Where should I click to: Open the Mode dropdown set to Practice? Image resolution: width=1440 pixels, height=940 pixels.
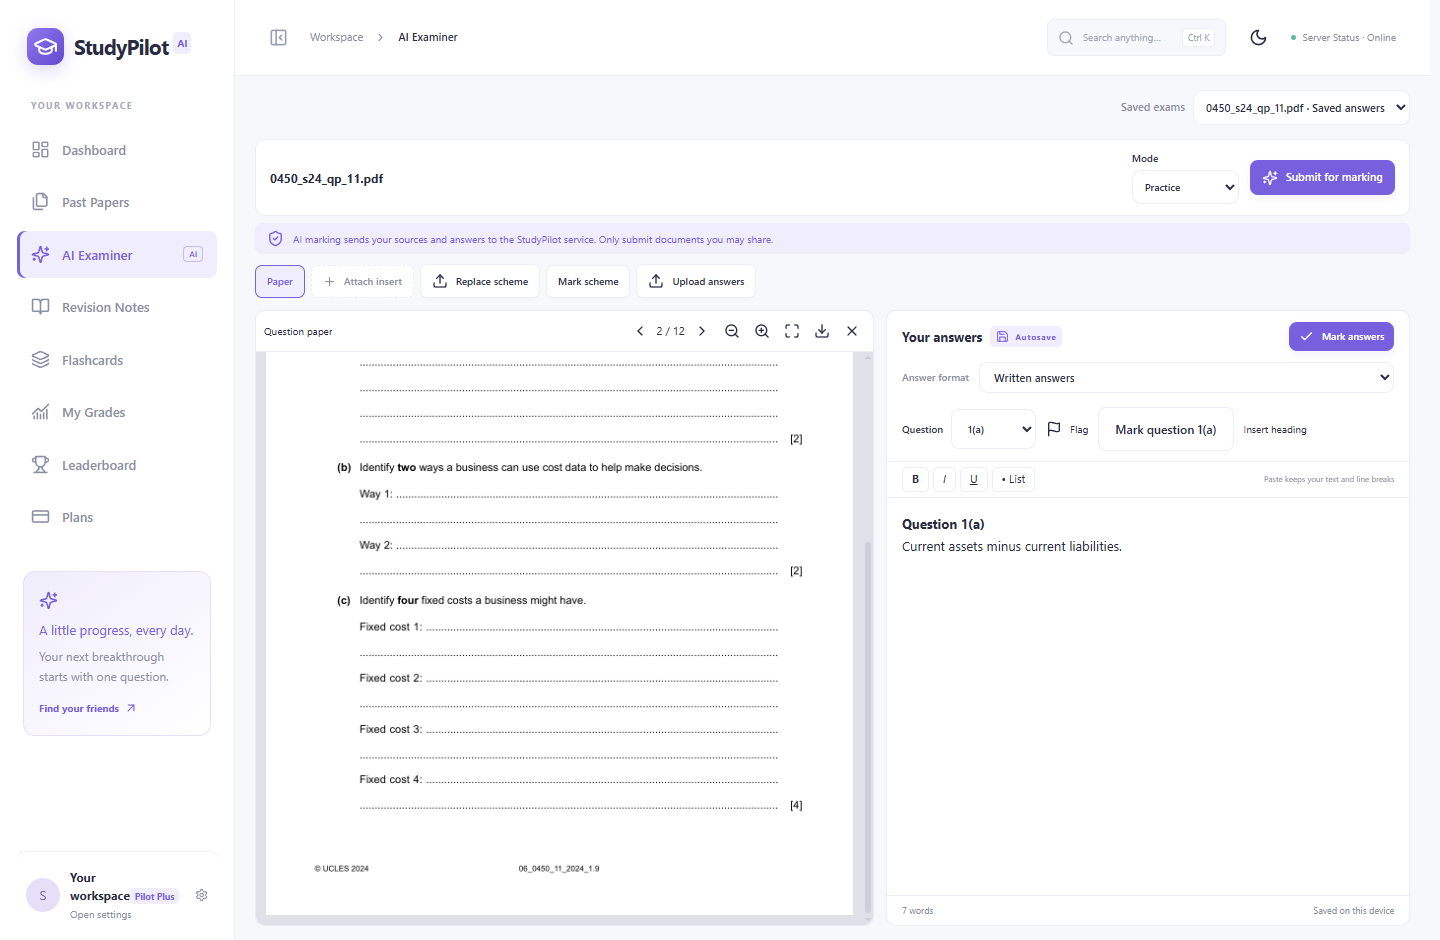(x=1185, y=187)
